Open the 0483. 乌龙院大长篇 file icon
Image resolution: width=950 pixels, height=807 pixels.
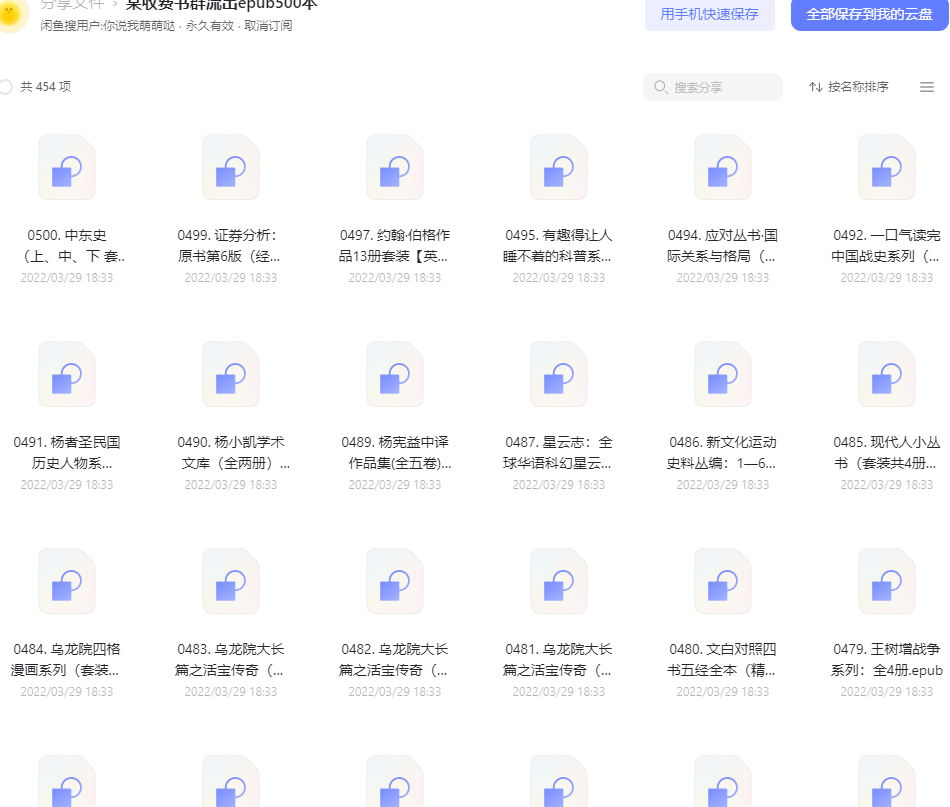[231, 582]
